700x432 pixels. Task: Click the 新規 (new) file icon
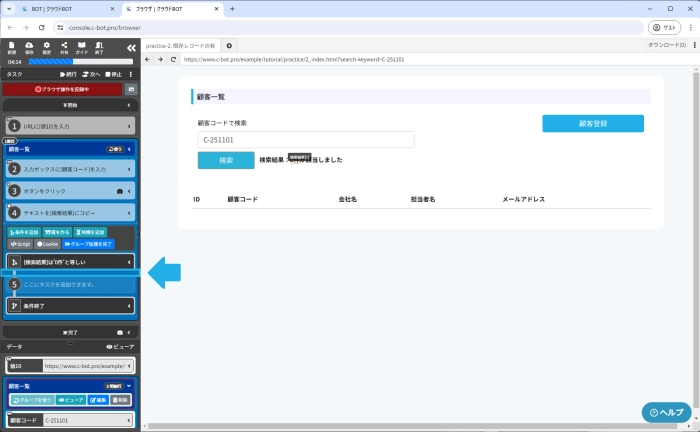pos(12,47)
